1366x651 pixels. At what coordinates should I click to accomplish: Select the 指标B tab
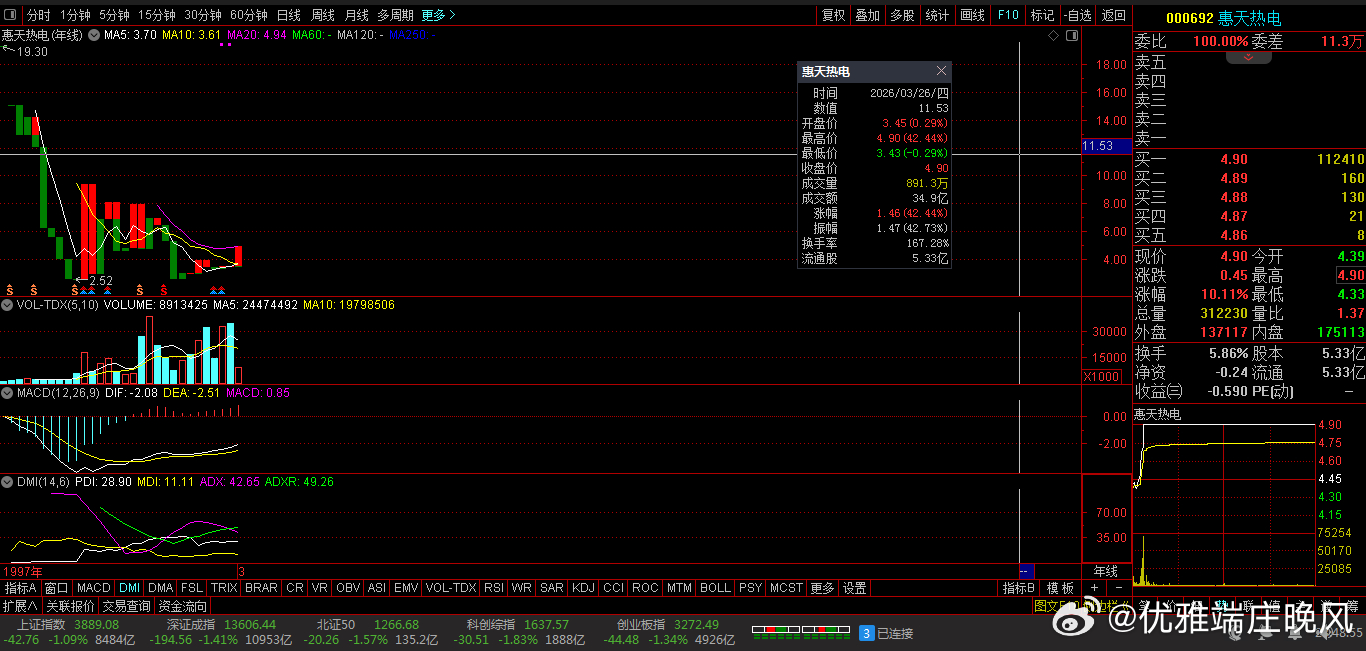1019,588
